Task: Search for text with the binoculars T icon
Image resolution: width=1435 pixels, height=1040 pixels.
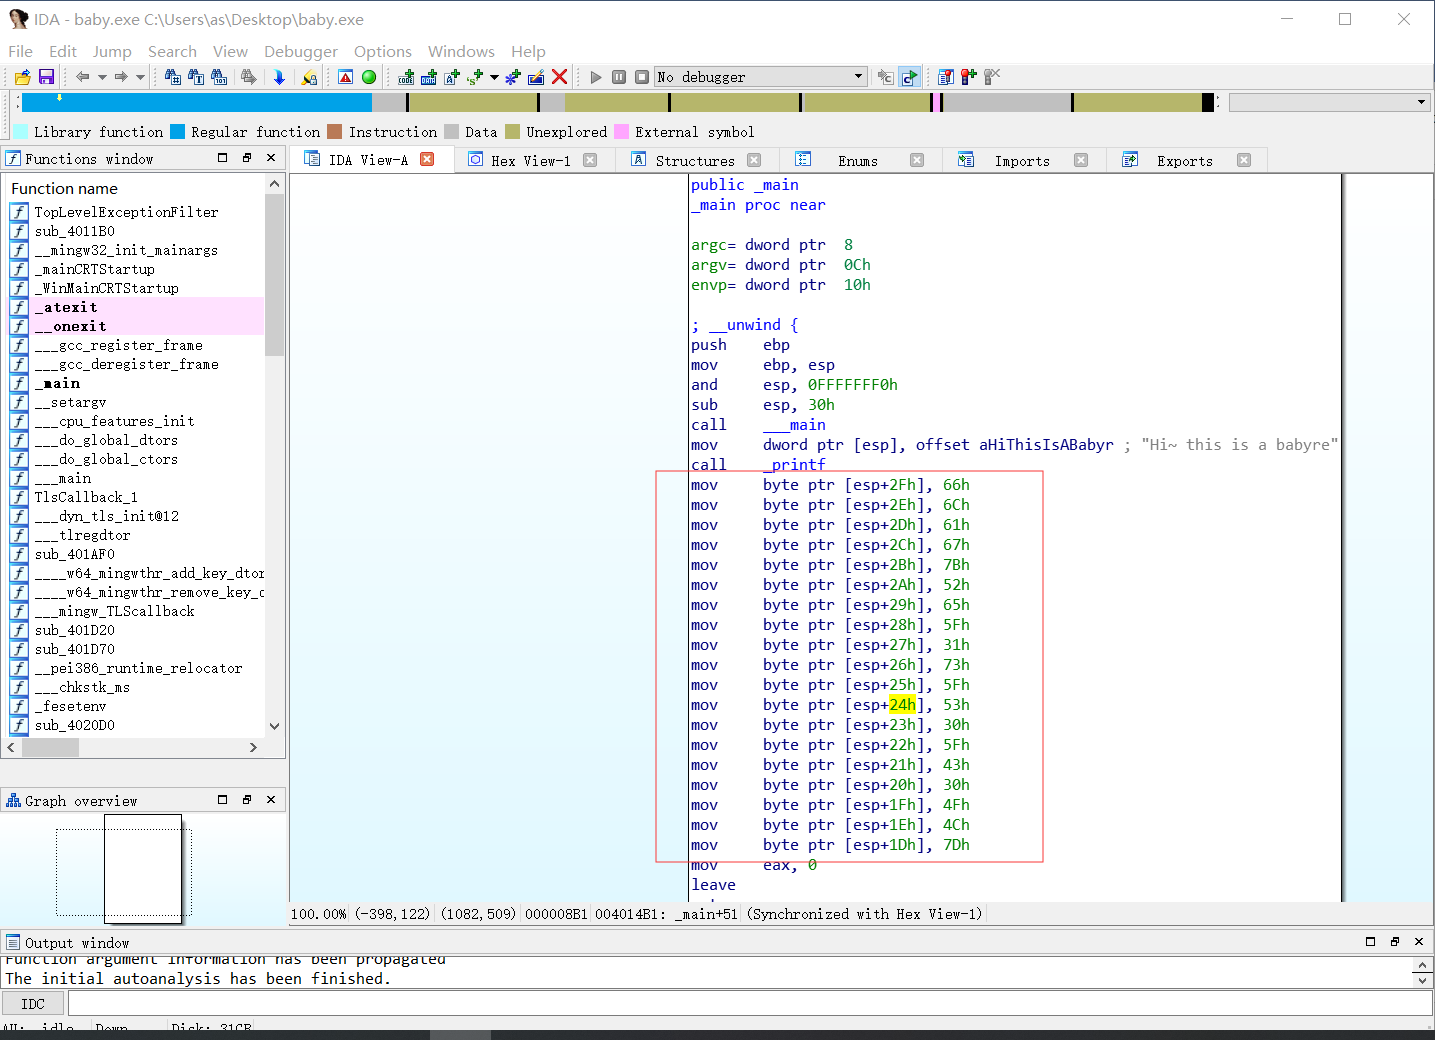Action: coord(195,76)
